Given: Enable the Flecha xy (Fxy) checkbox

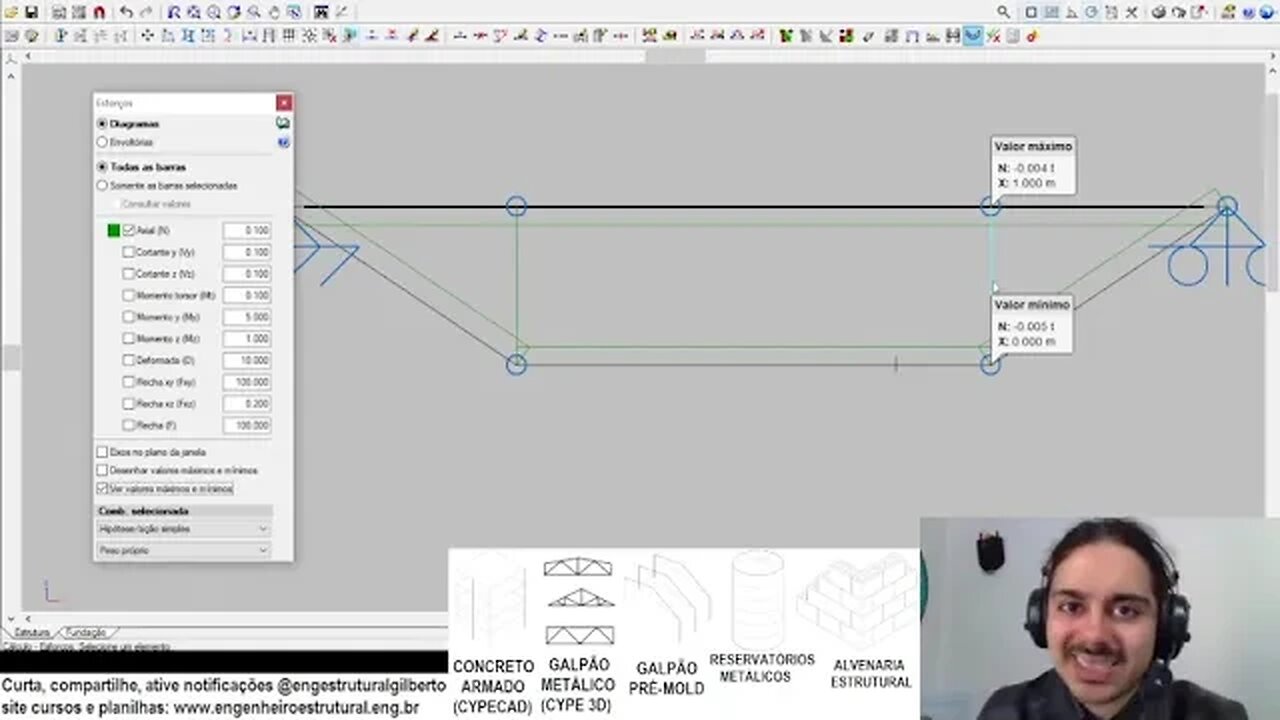Looking at the screenshot, I should pos(129,382).
